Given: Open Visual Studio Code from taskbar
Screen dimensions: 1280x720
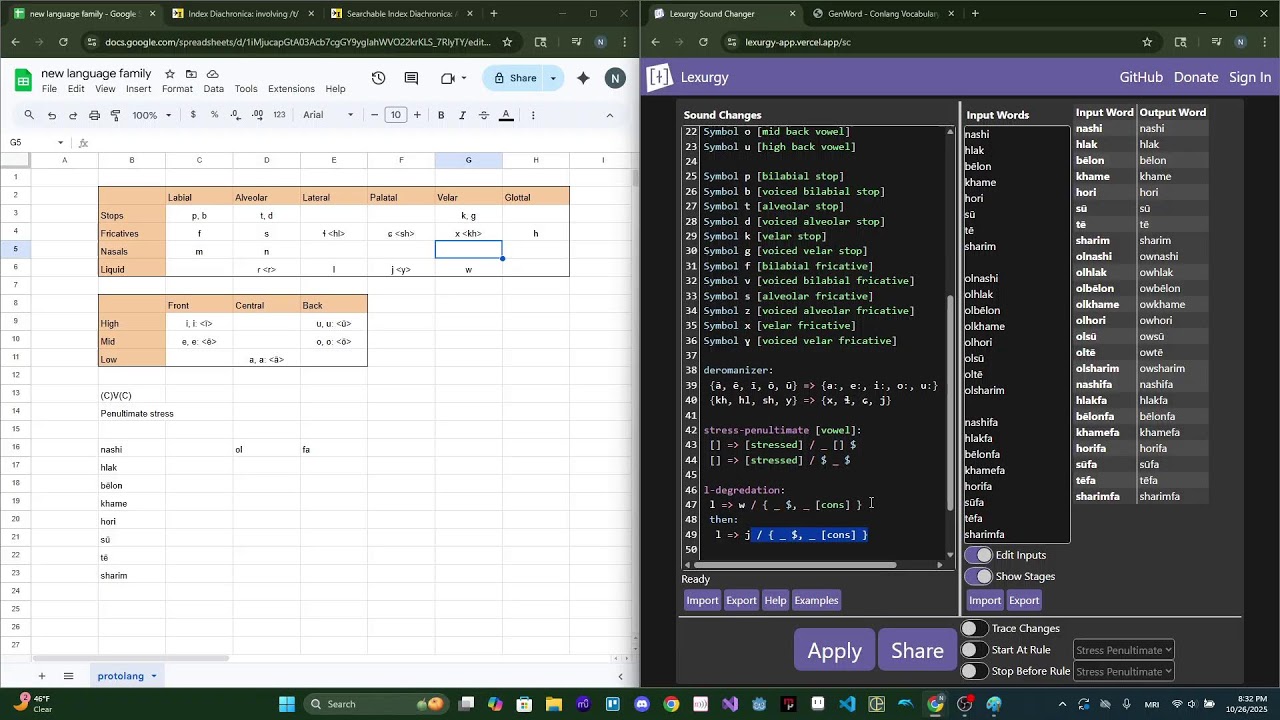Looking at the screenshot, I should click(x=847, y=704).
